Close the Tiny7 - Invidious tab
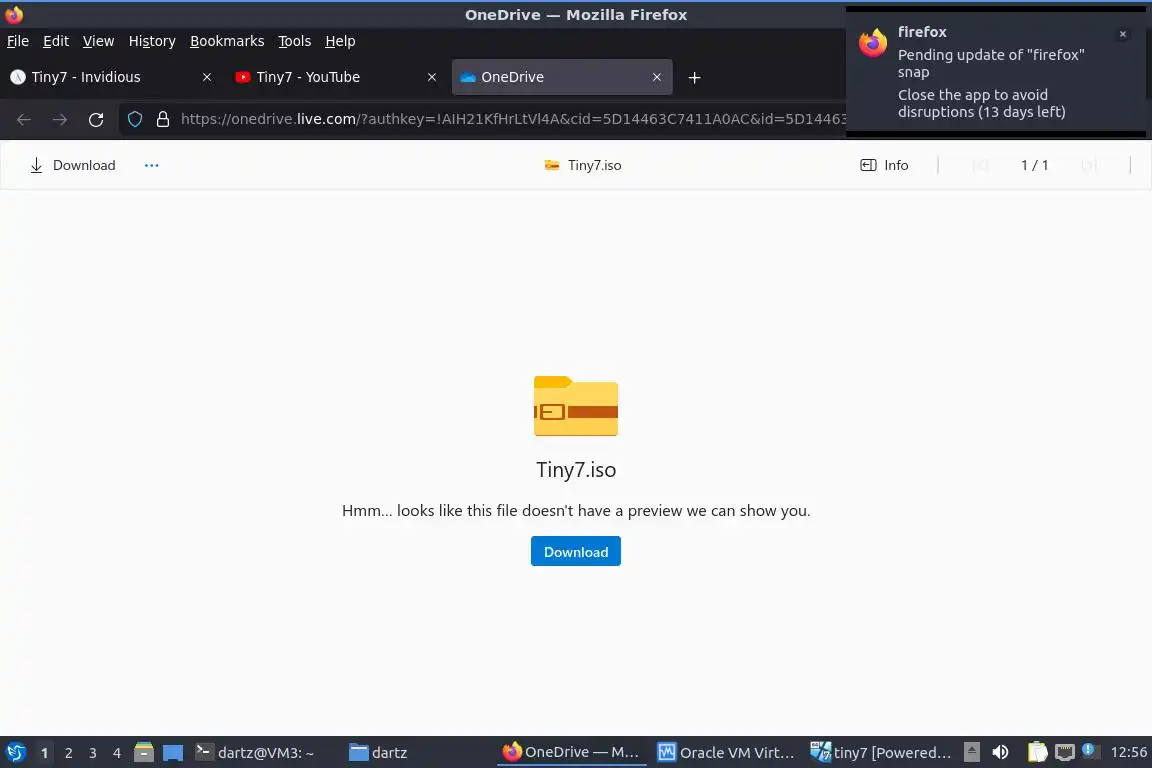Image resolution: width=1152 pixels, height=768 pixels. click(x=207, y=77)
